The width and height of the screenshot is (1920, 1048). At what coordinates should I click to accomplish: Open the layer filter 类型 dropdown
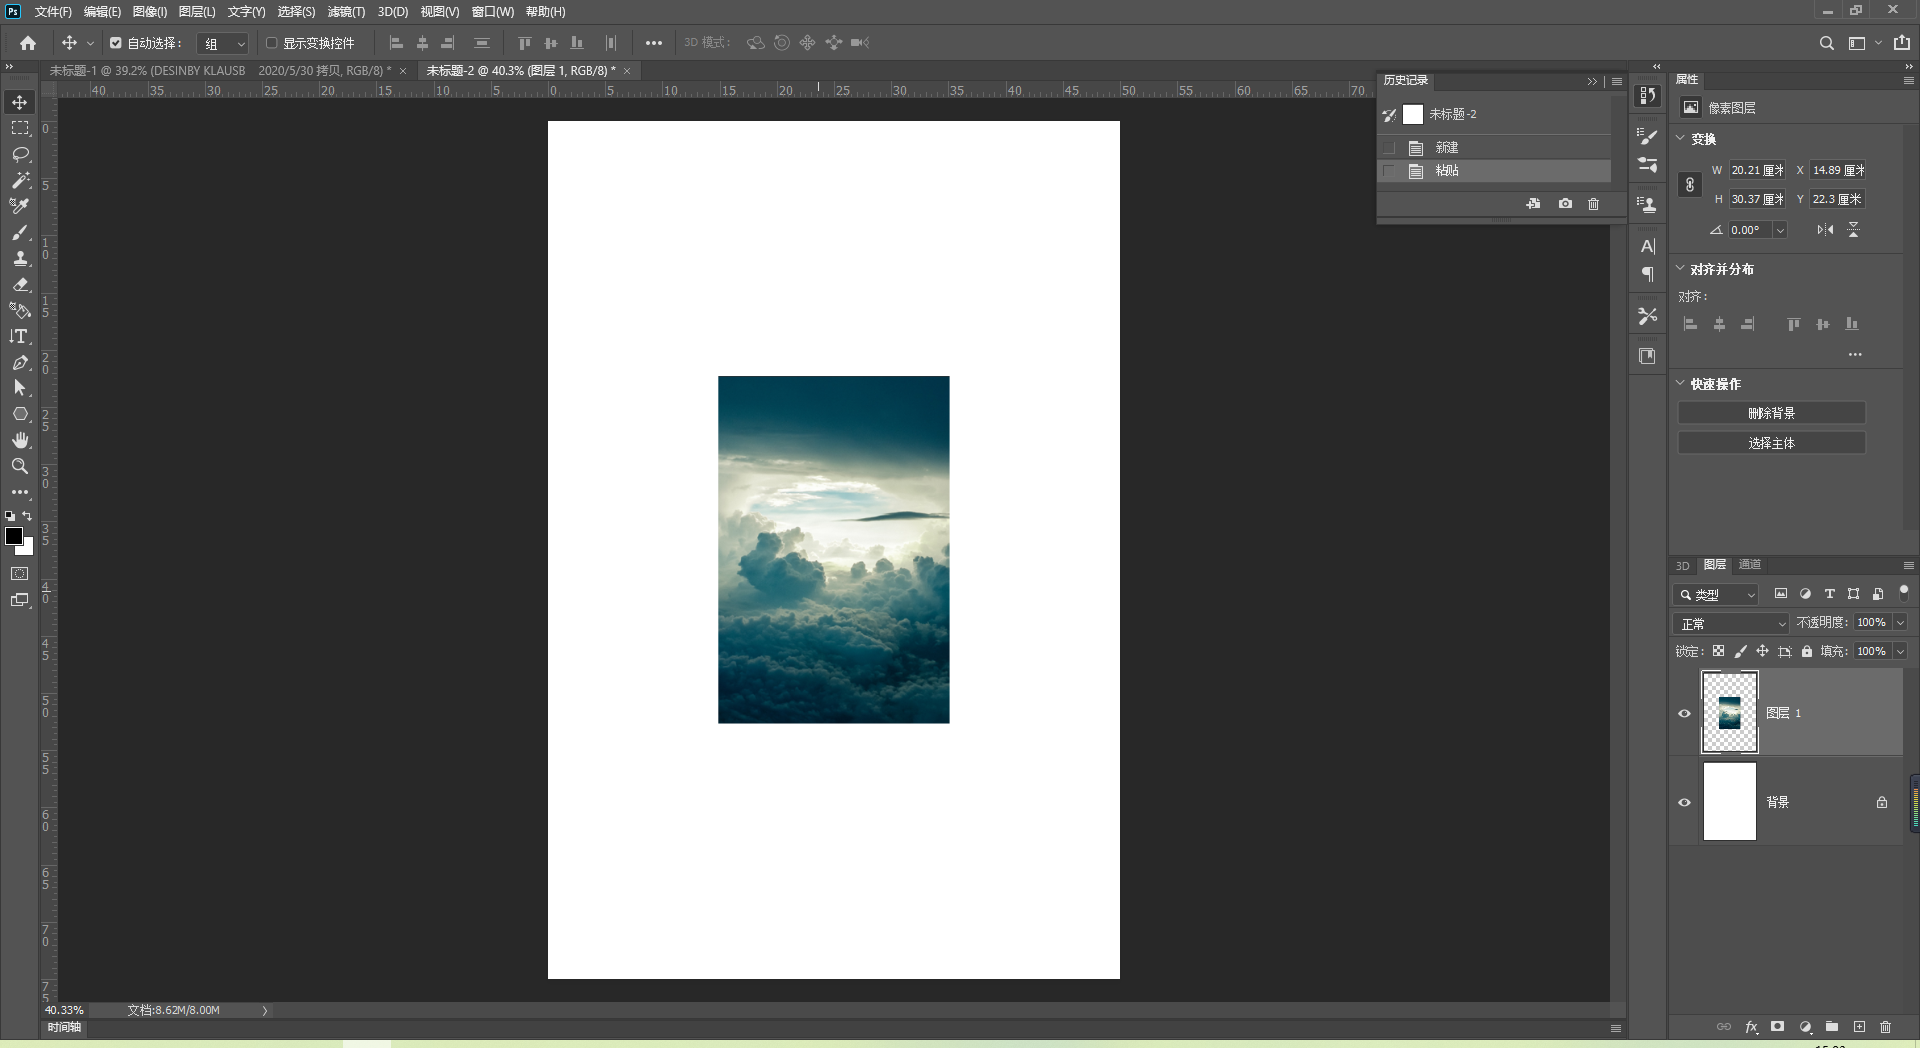tap(1716, 594)
